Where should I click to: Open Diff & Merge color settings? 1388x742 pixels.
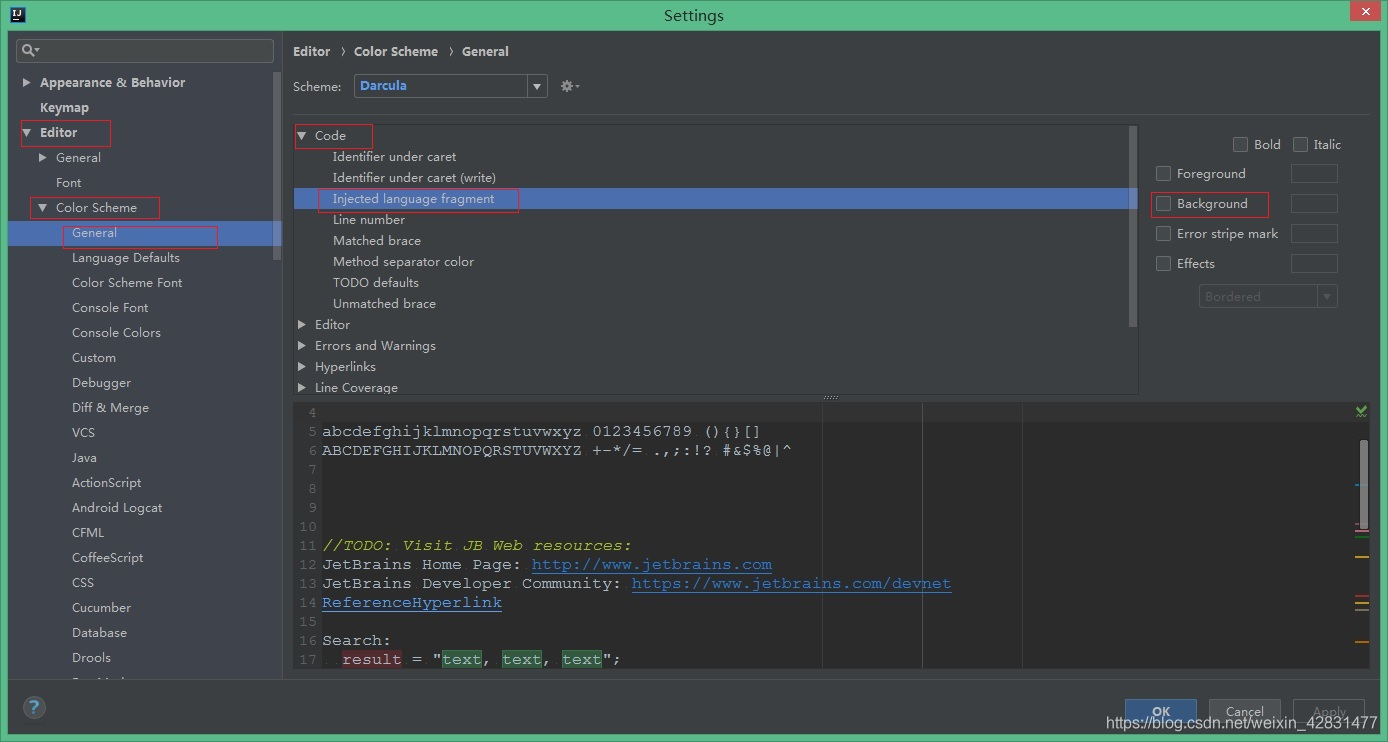[x=110, y=407]
